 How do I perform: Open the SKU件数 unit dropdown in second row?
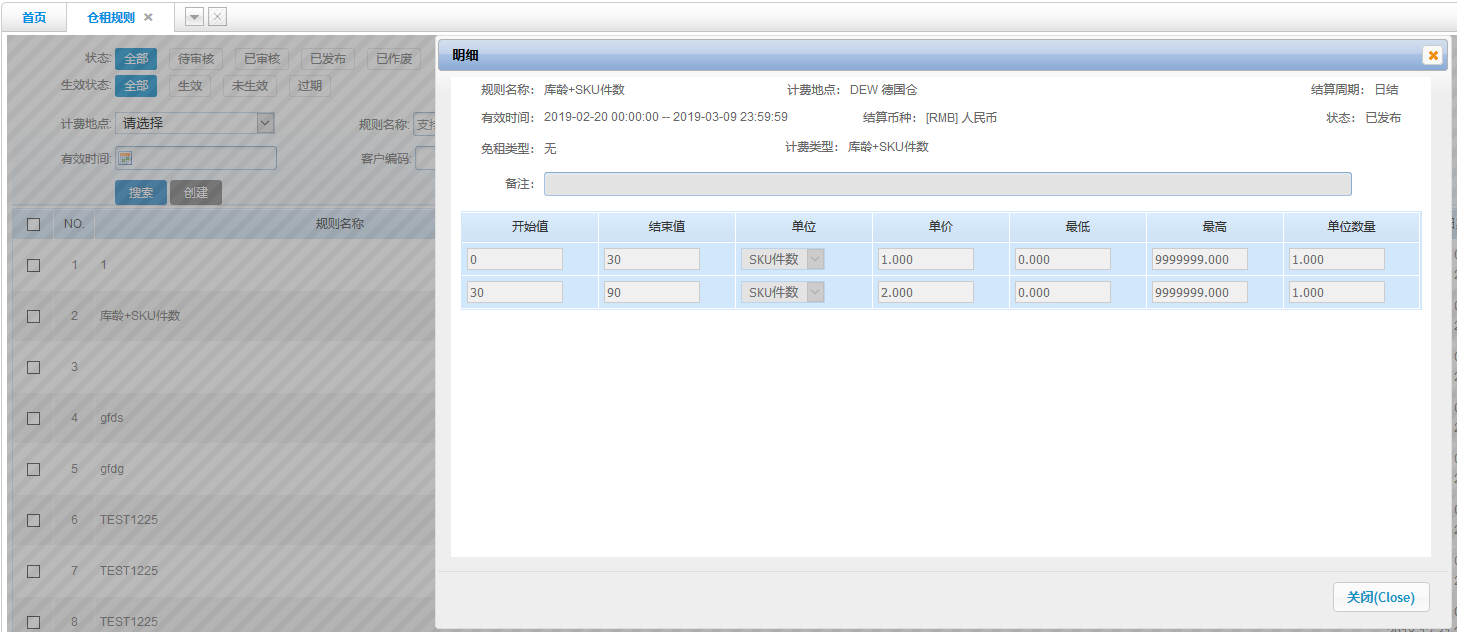pyautogui.click(x=814, y=292)
